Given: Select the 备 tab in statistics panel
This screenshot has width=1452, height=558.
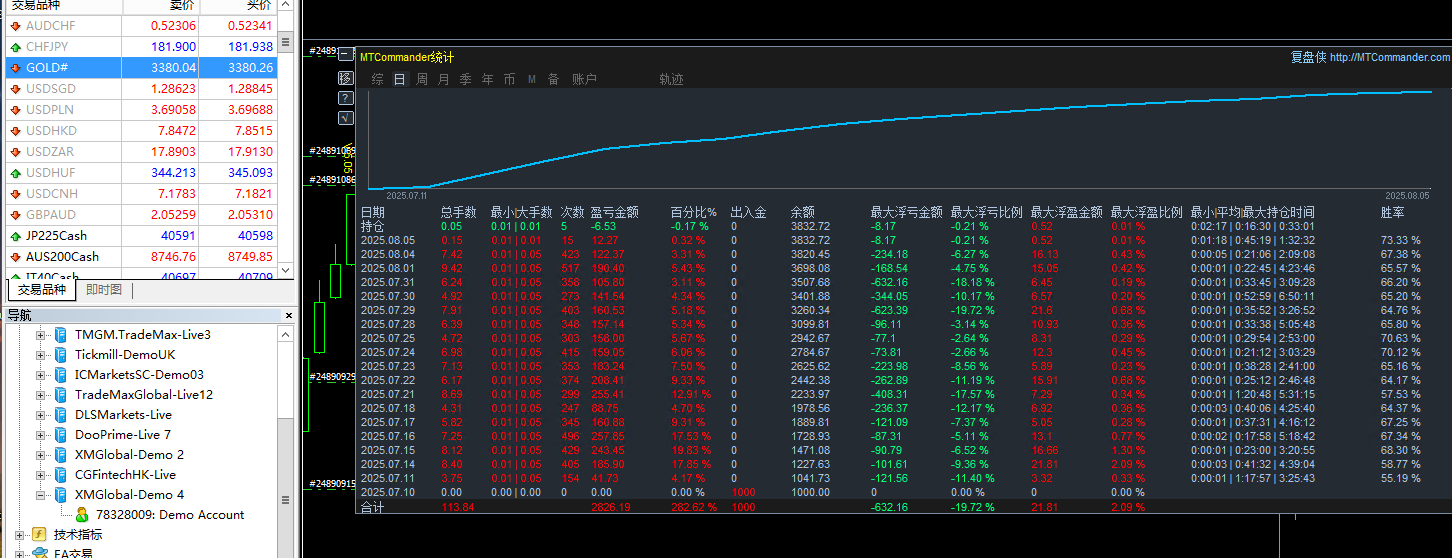Looking at the screenshot, I should coord(553,79).
